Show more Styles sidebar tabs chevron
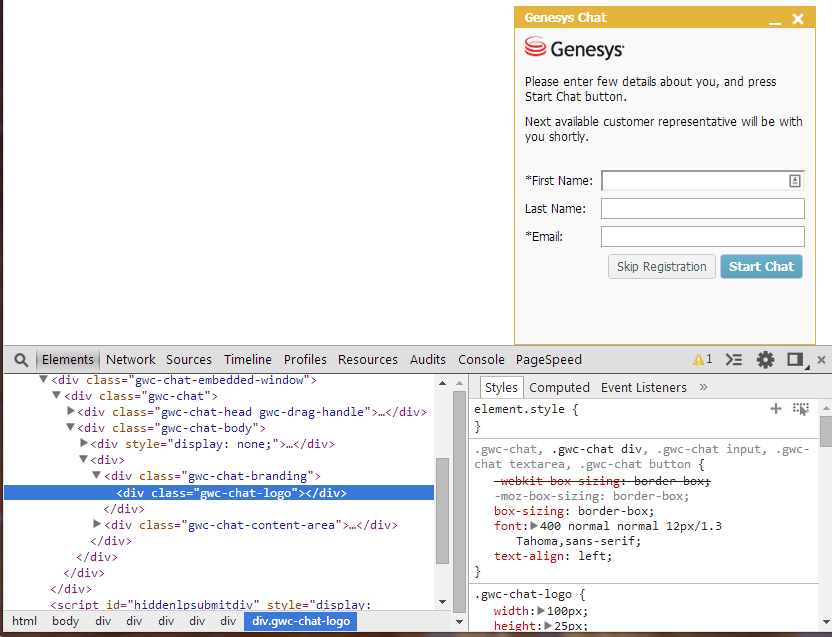Screen dimensions: 832x637 coord(703,387)
